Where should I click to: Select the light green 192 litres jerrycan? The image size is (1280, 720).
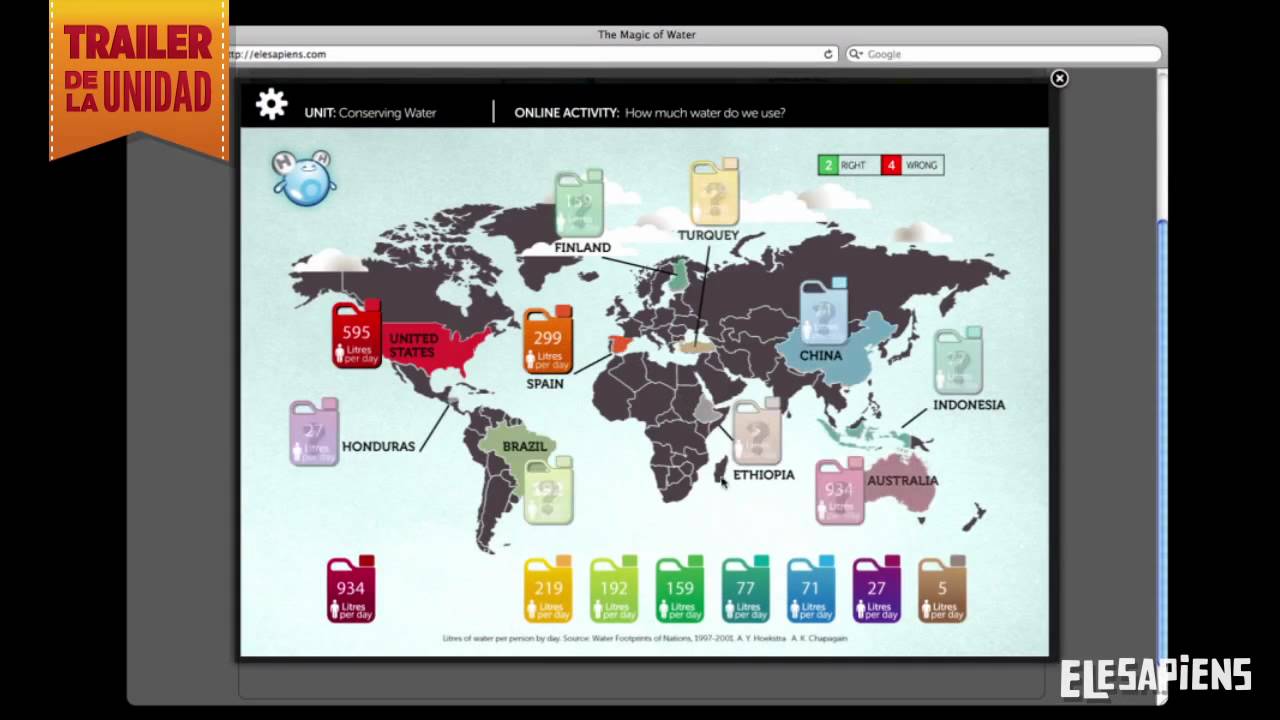[x=614, y=590]
